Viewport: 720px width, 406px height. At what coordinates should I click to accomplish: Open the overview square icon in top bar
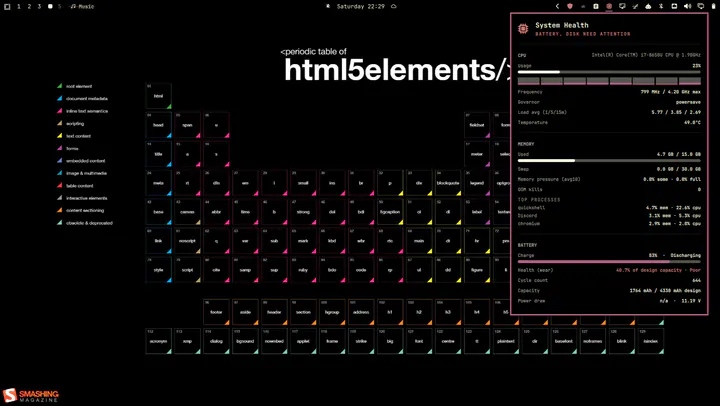coord(7,6)
